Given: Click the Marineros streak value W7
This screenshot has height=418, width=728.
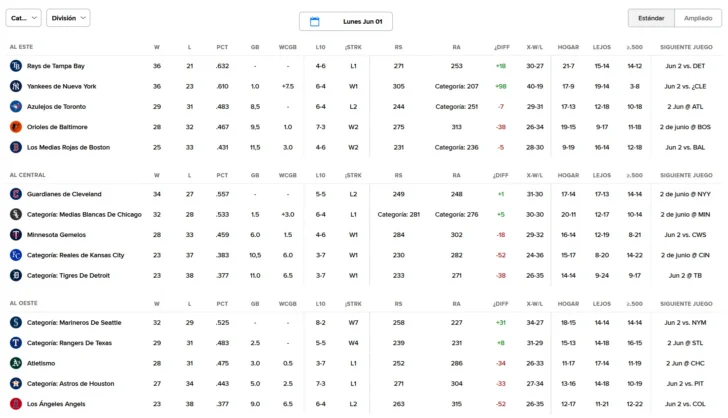Looking at the screenshot, I should 353,322.
